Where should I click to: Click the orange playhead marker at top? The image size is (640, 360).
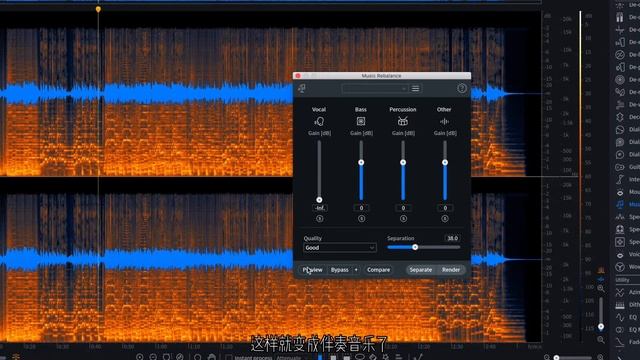point(98,9)
